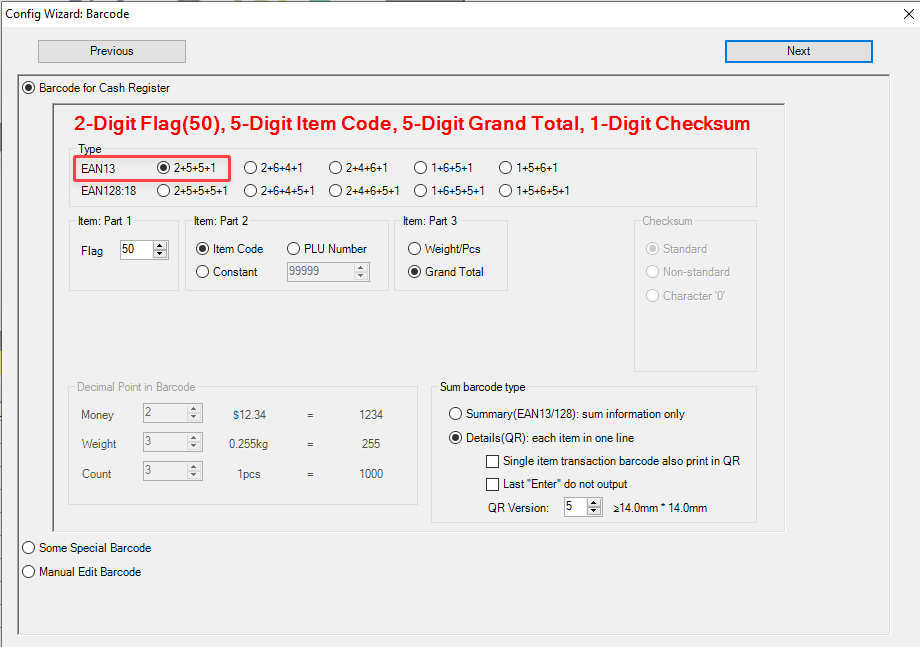The width and height of the screenshot is (920, 647).
Task: Choose EAN128 1+5+6+5+1 type
Action: tap(534, 191)
